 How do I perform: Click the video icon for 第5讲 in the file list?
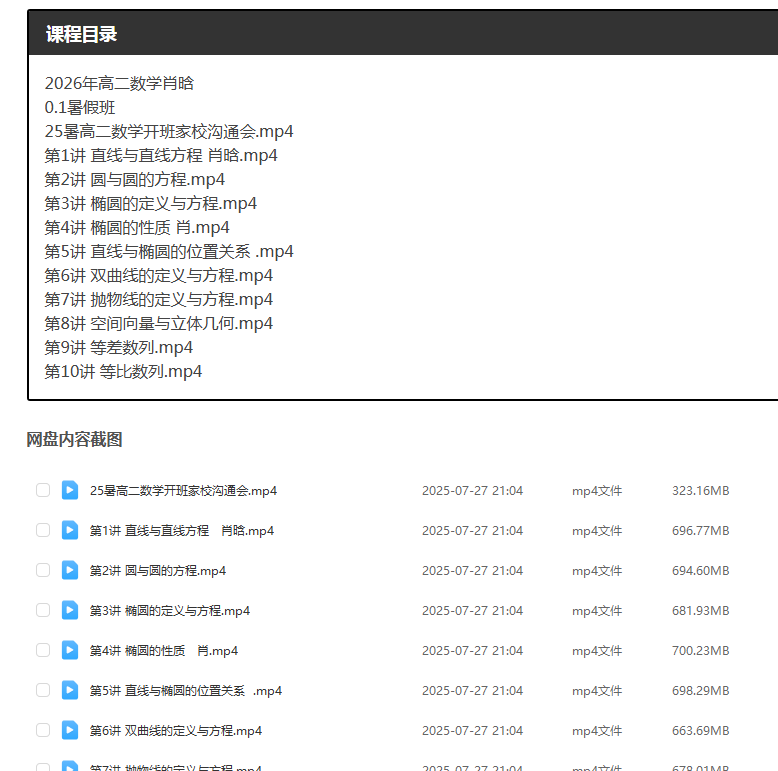pos(69,690)
